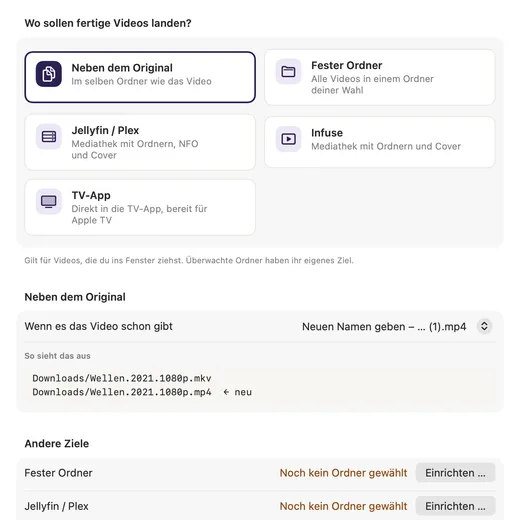Click the copy icon of Neben dem Original

click(x=49, y=74)
